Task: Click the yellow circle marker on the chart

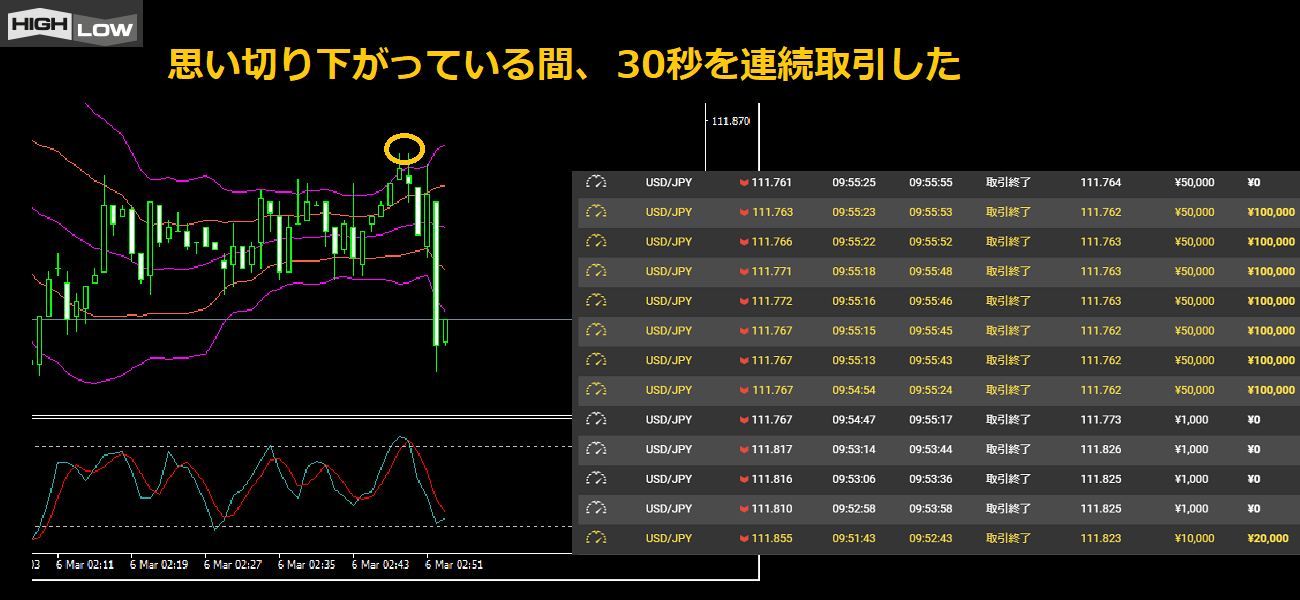Action: 403,149
